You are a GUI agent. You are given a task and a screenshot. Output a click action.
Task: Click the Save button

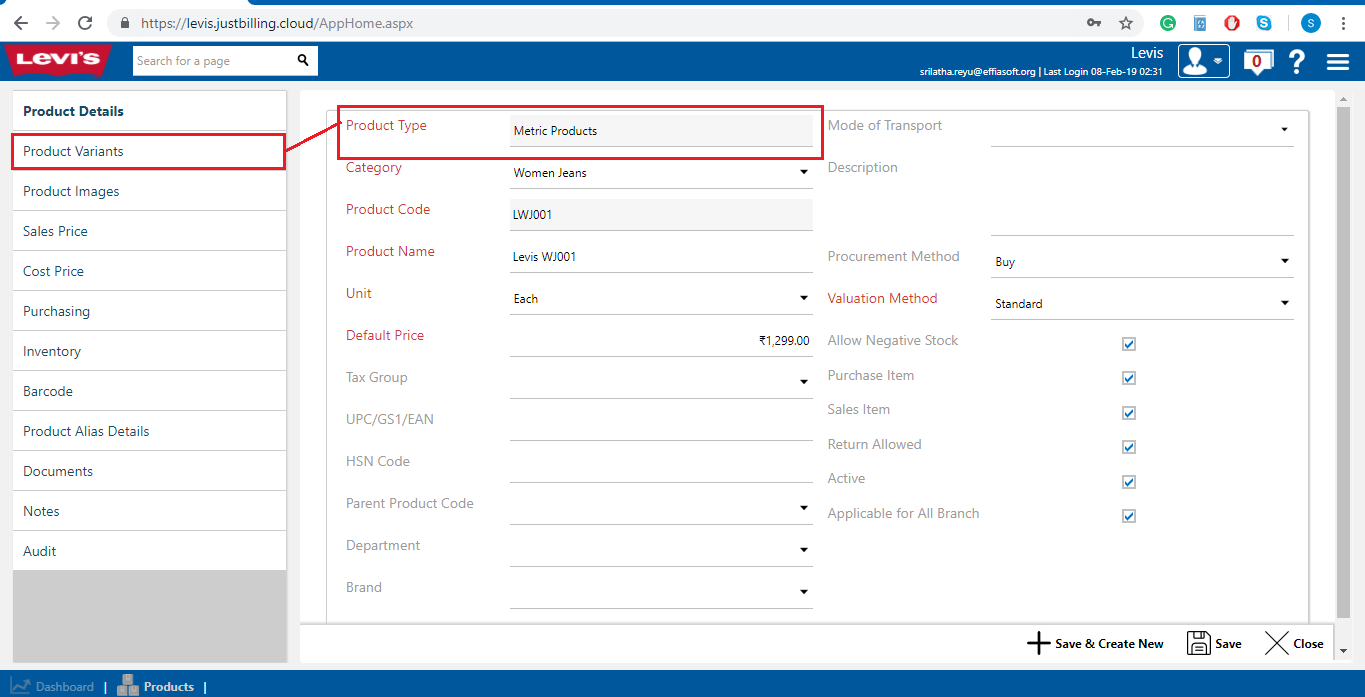1214,643
